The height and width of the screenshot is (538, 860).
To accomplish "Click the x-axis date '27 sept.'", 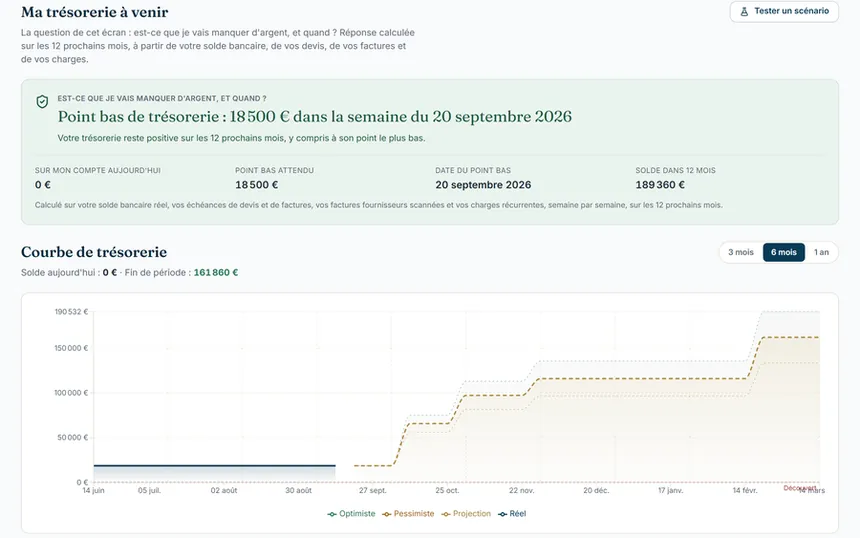I will pos(372,490).
